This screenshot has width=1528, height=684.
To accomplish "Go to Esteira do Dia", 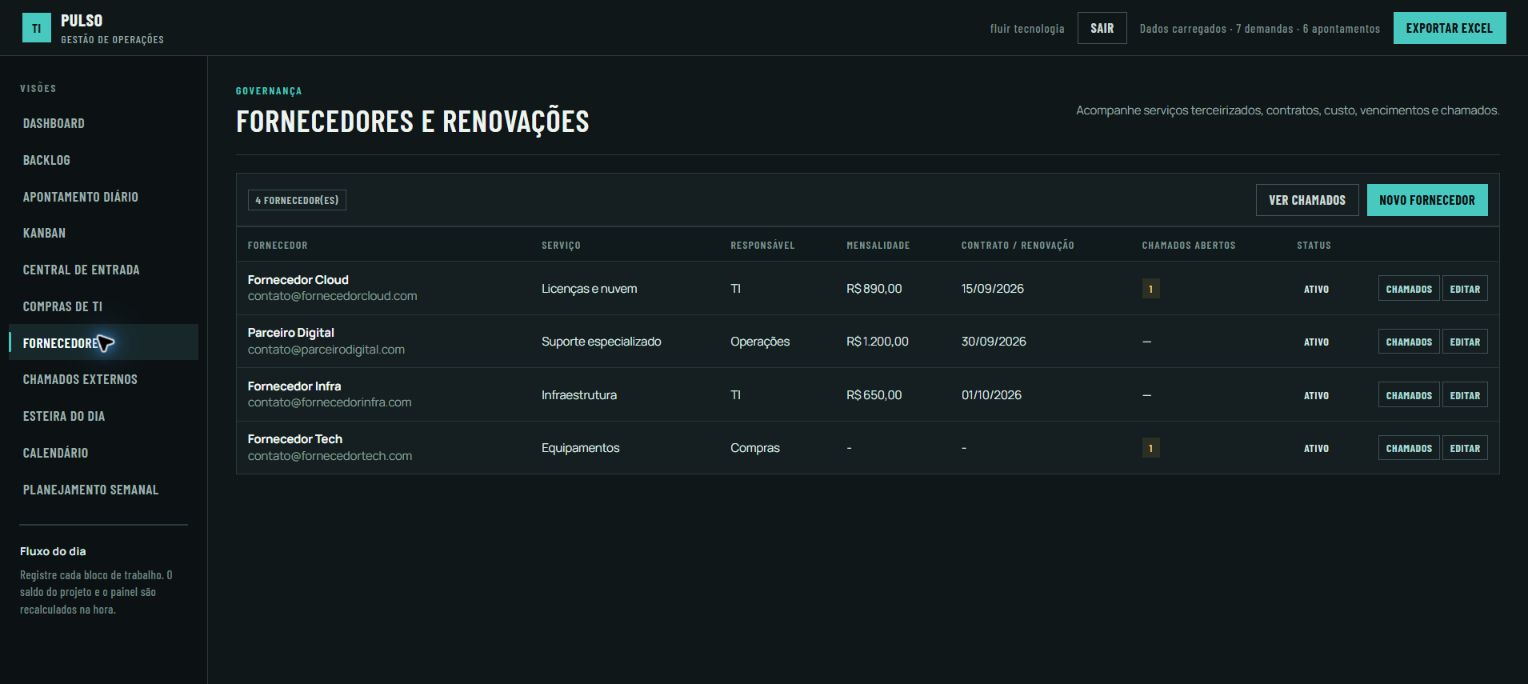I will (x=64, y=416).
